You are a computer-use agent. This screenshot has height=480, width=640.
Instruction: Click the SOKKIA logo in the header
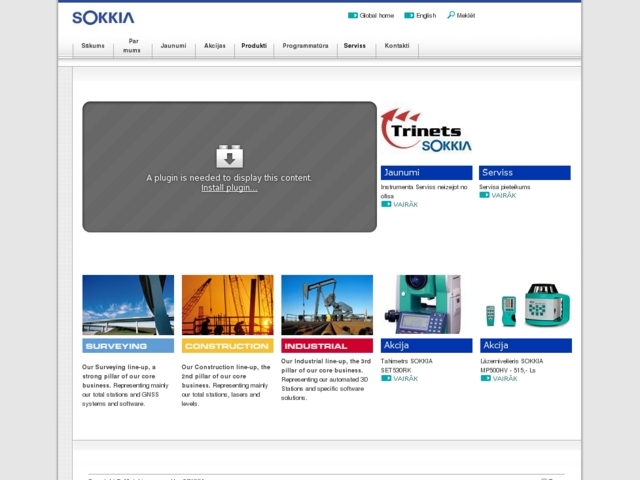click(x=102, y=17)
